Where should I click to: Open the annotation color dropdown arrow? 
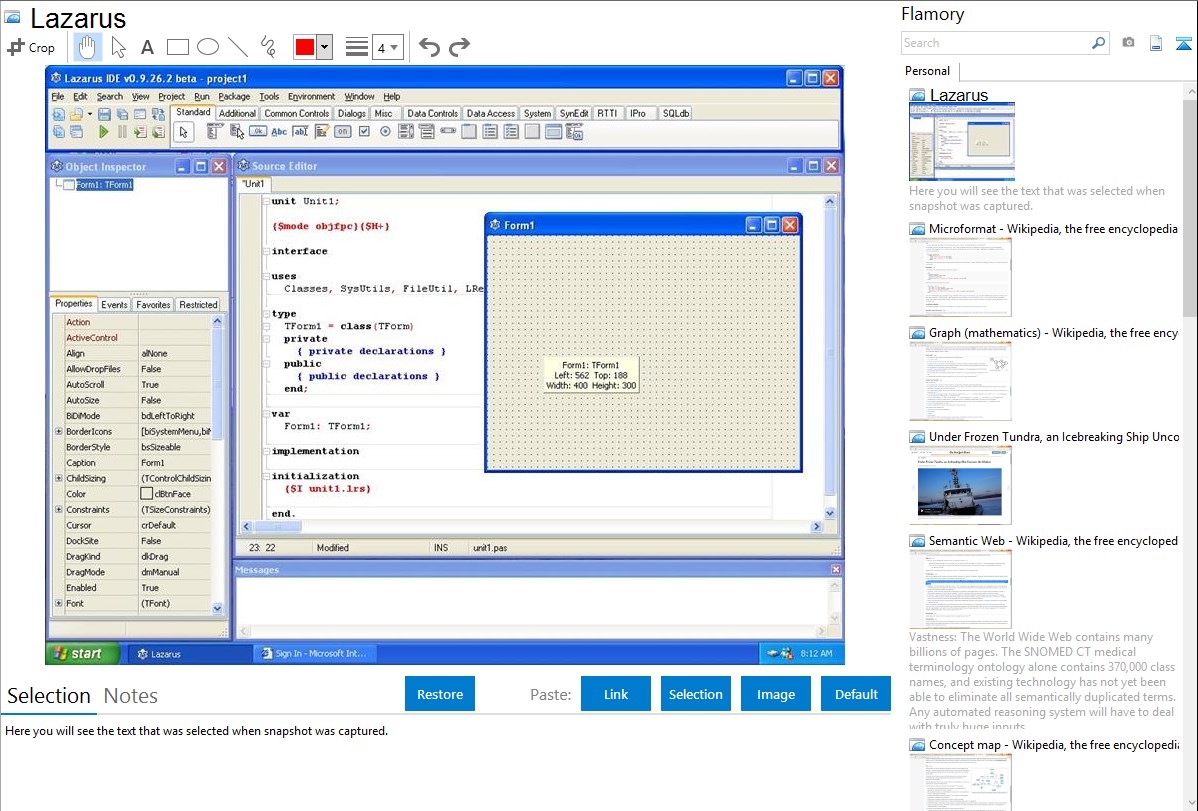pos(325,47)
